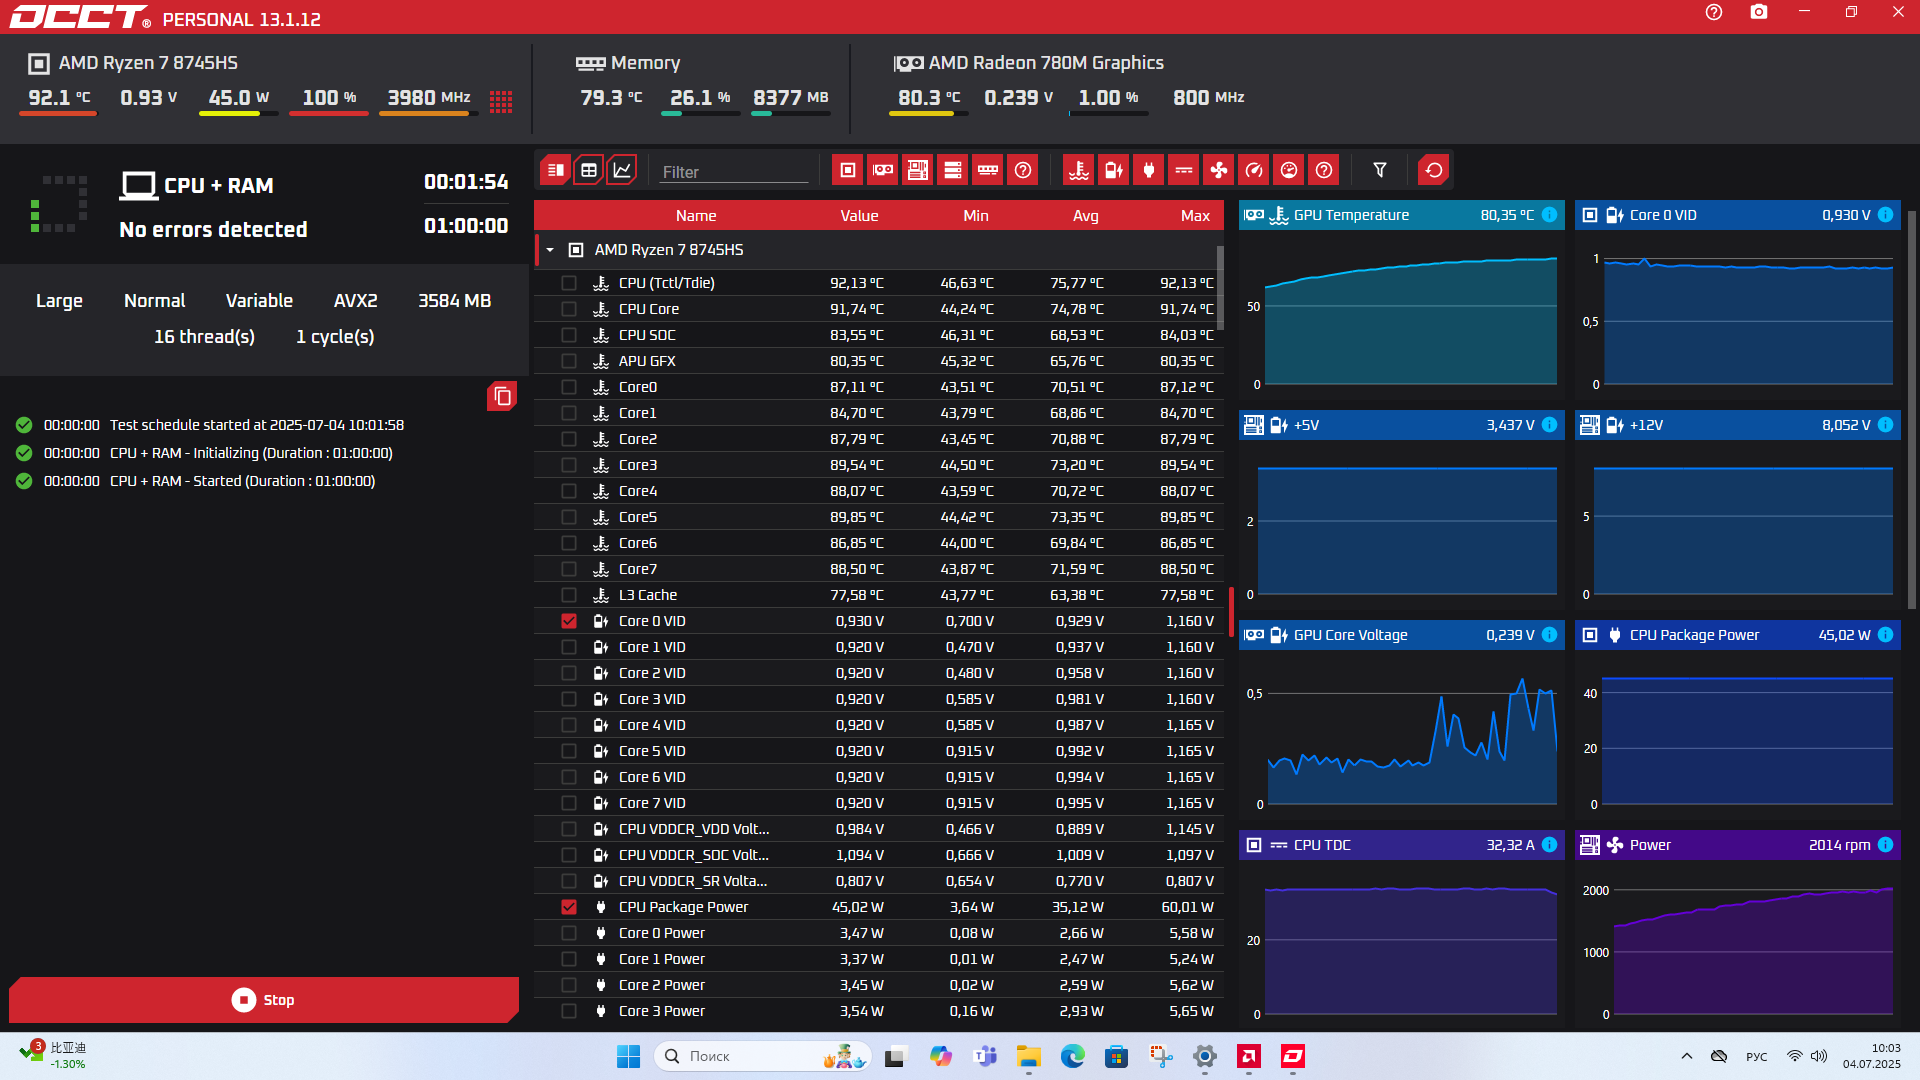The height and width of the screenshot is (1080, 1920).
Task: Toggle the motherboard hardware filter icon
Action: 917,170
